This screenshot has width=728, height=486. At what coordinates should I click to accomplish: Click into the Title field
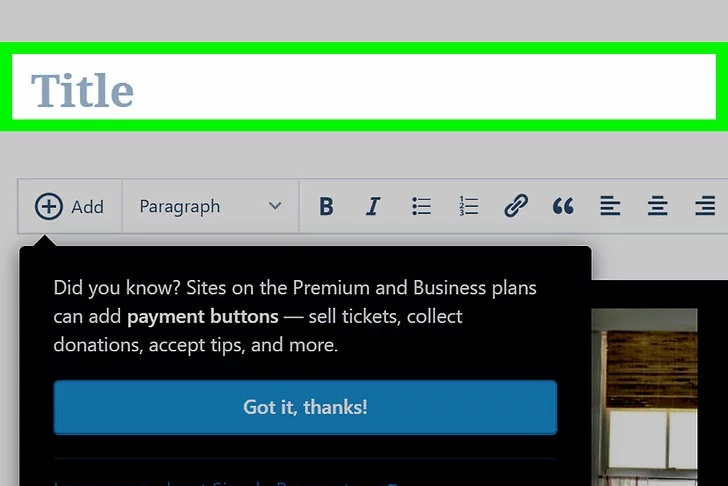click(364, 90)
